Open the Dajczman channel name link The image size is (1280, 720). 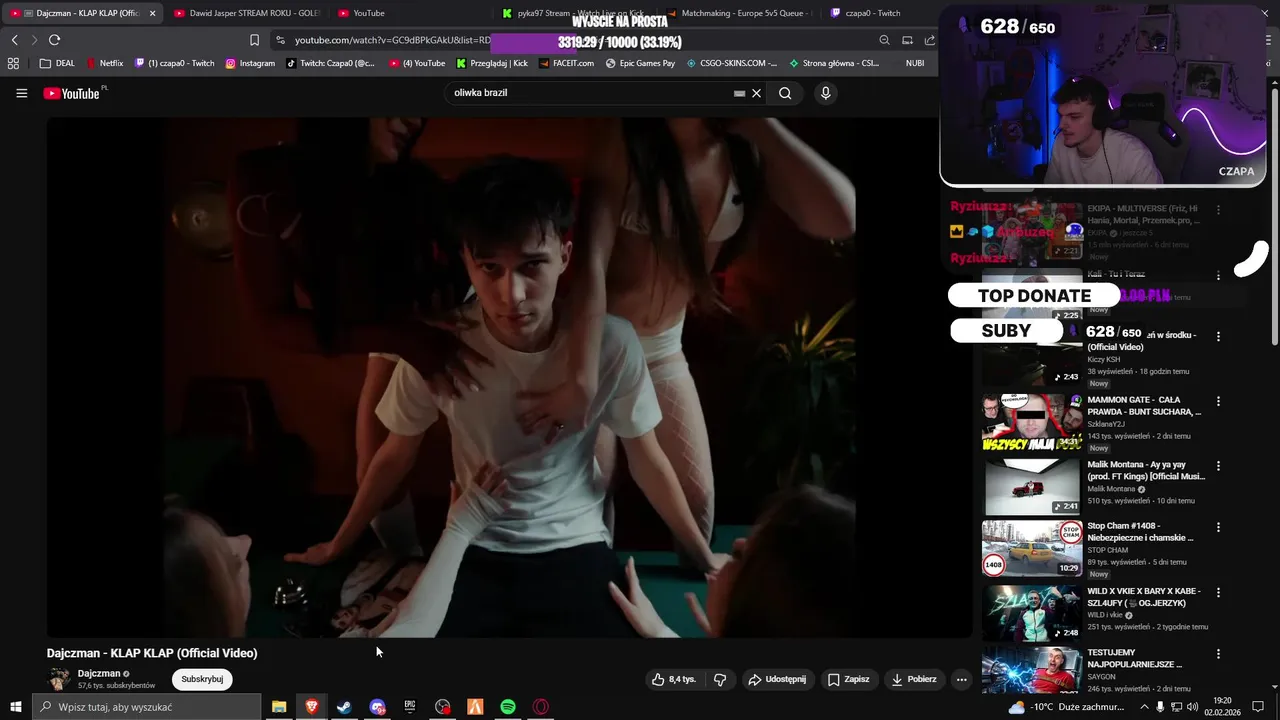pos(99,673)
